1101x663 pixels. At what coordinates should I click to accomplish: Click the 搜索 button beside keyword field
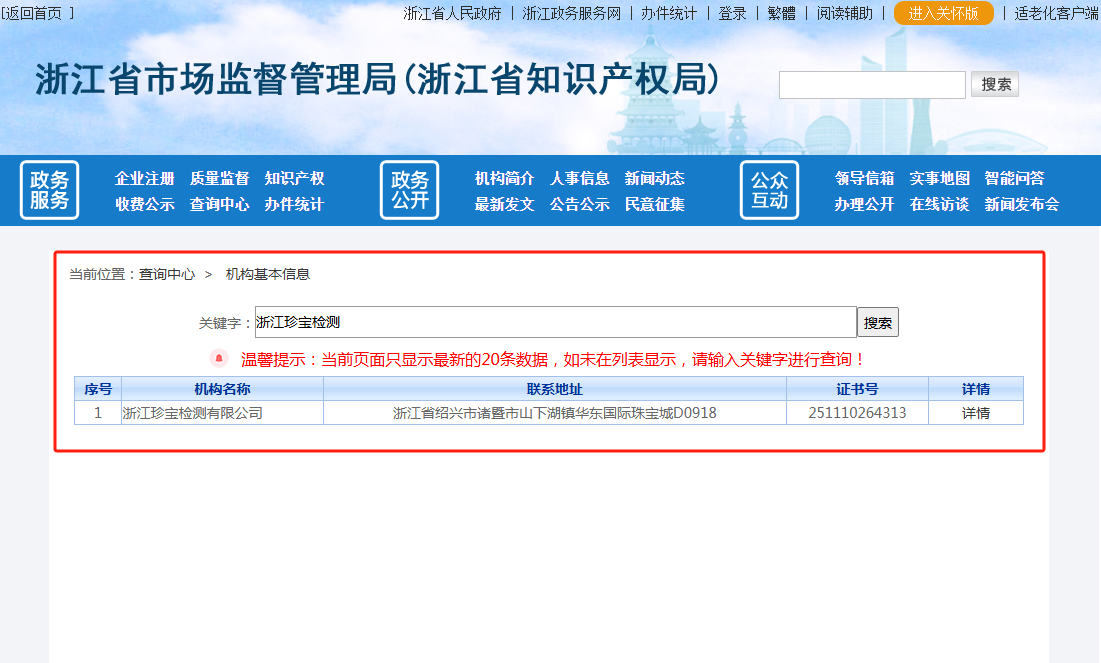point(878,322)
